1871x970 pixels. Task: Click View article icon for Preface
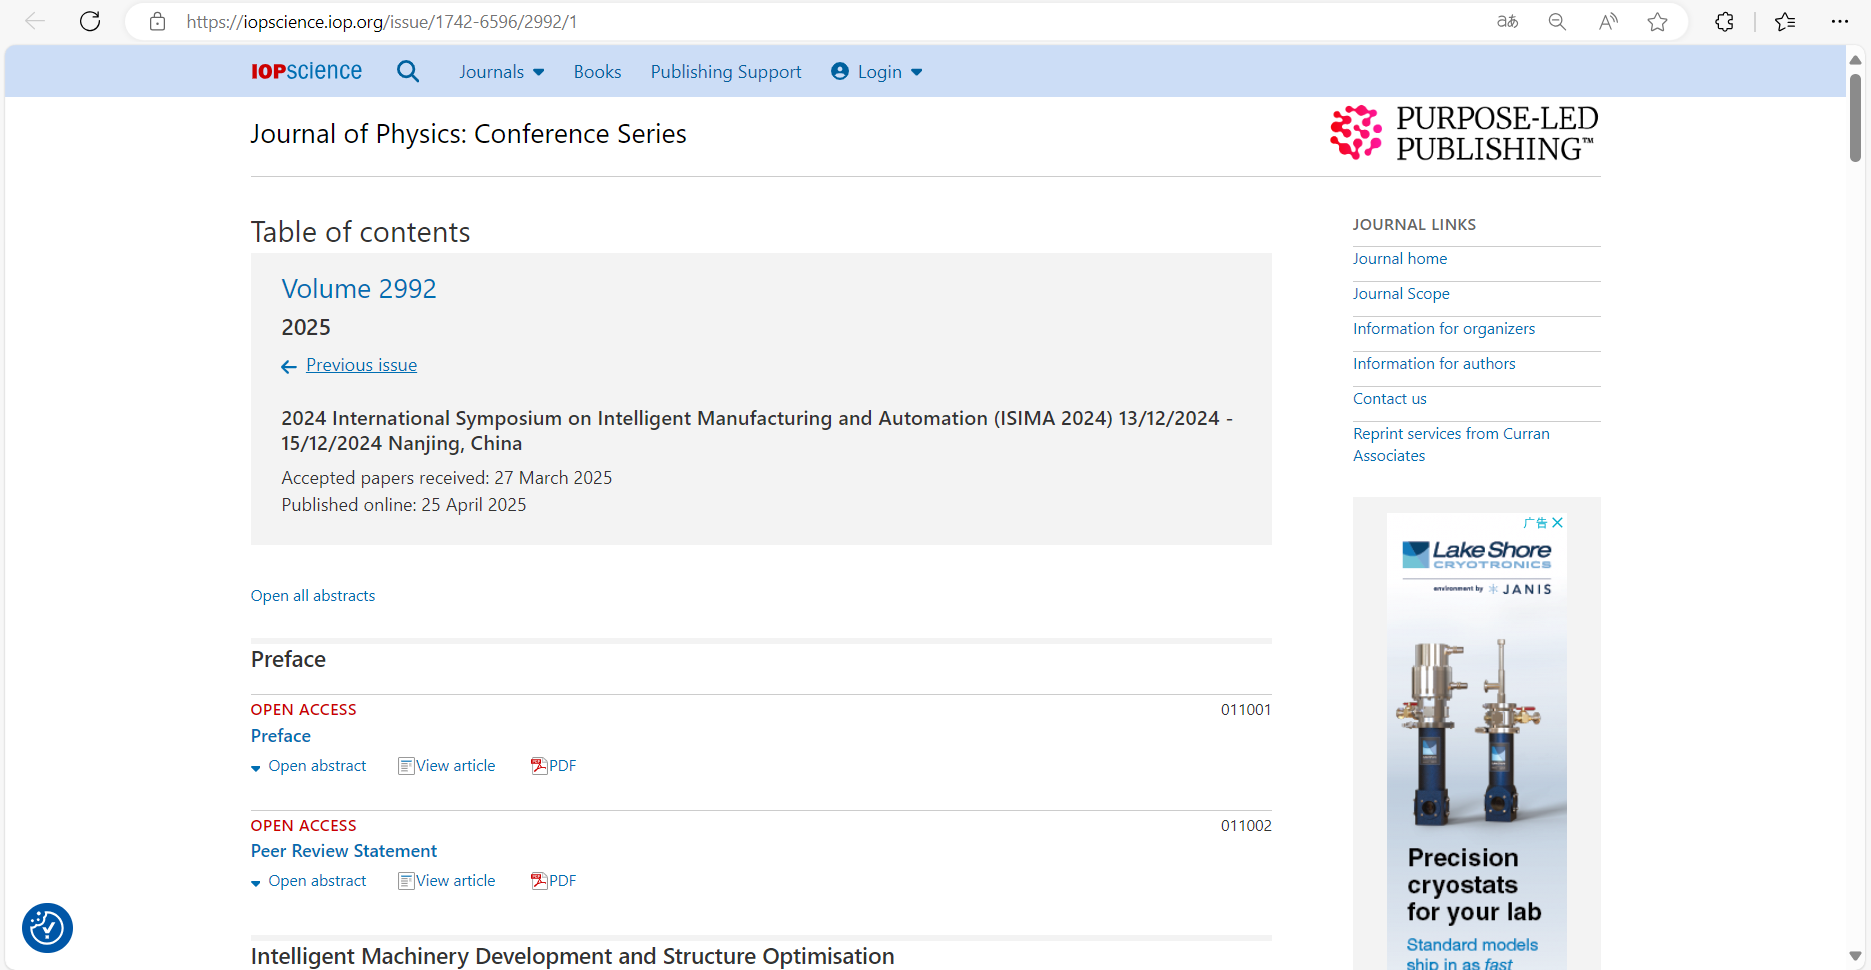[x=406, y=766]
